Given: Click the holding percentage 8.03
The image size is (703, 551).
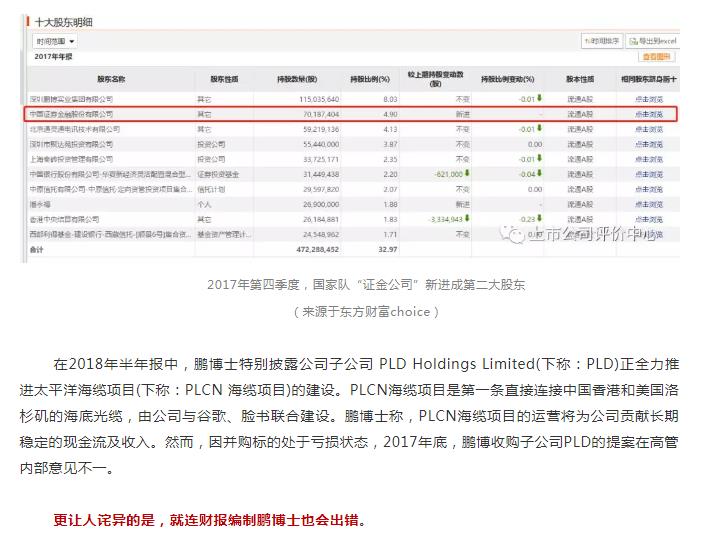Looking at the screenshot, I should (391, 99).
